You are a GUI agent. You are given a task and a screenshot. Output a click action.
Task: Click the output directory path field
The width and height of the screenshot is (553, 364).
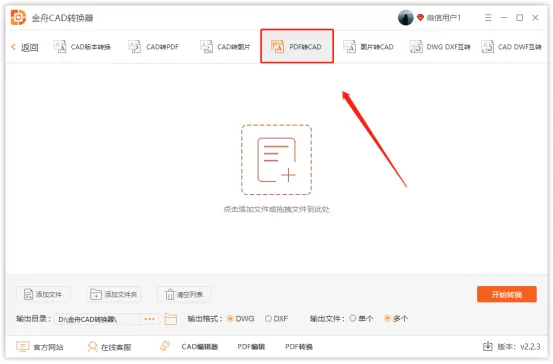(97, 319)
